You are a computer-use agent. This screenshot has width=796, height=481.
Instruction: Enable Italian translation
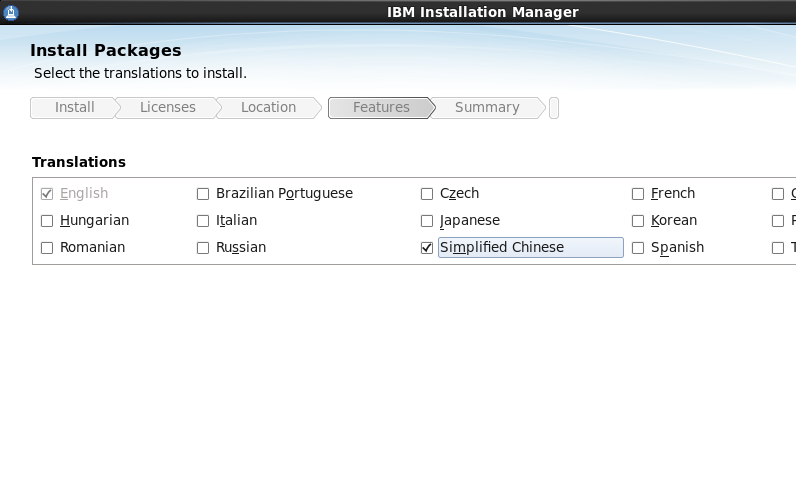tap(203, 220)
